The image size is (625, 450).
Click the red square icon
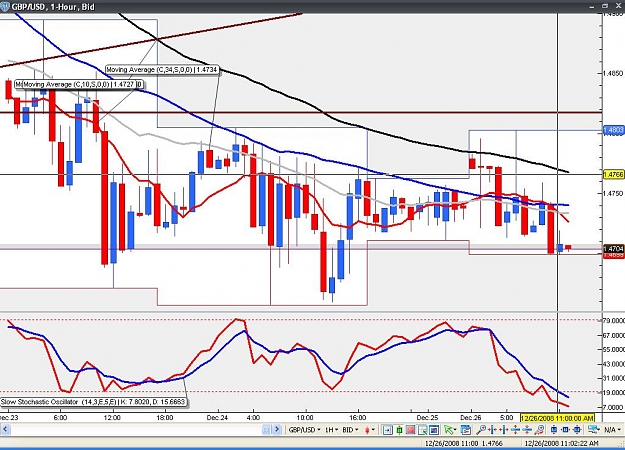(x=411, y=430)
